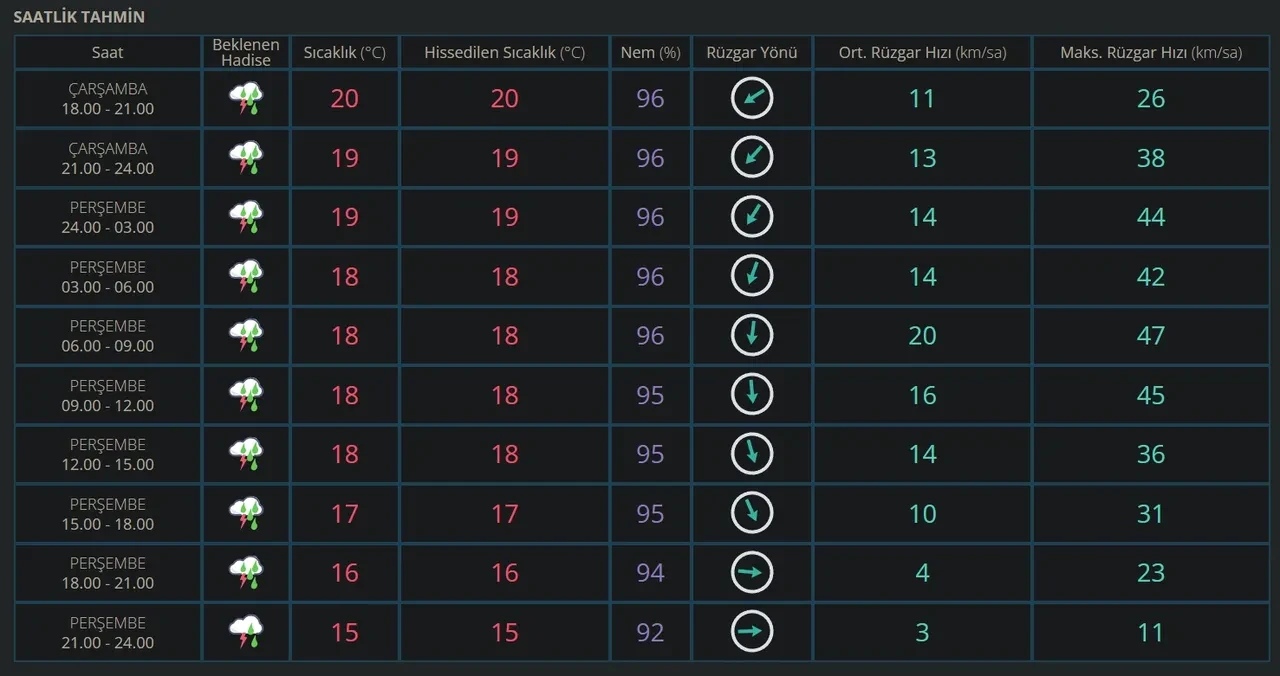Image resolution: width=1280 pixels, height=676 pixels.
Task: Click the Beklenen Hadise column header
Action: pyautogui.click(x=246, y=52)
